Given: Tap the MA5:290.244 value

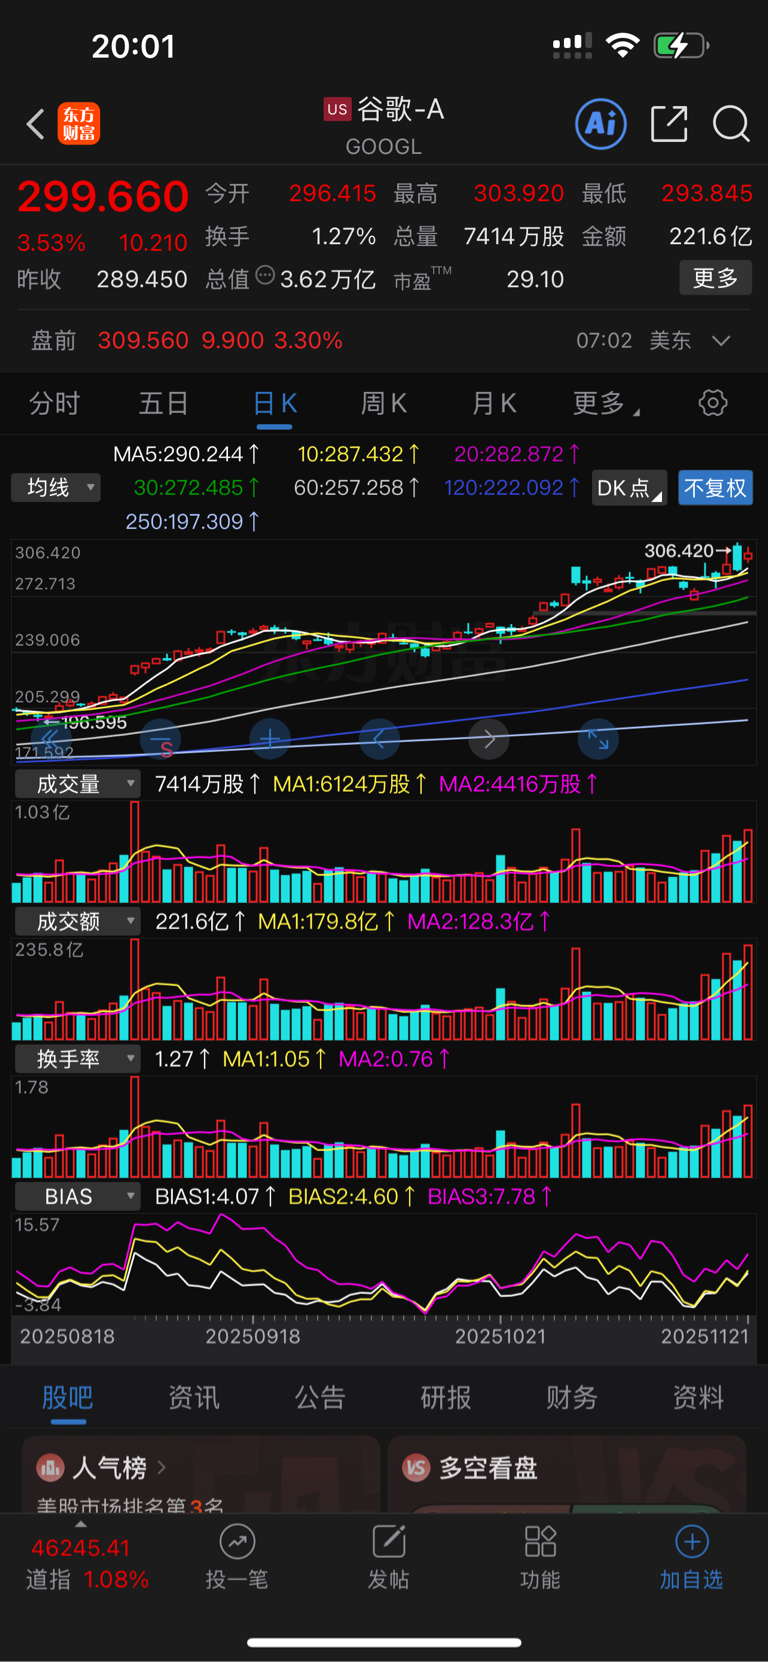Looking at the screenshot, I should click(186, 454).
